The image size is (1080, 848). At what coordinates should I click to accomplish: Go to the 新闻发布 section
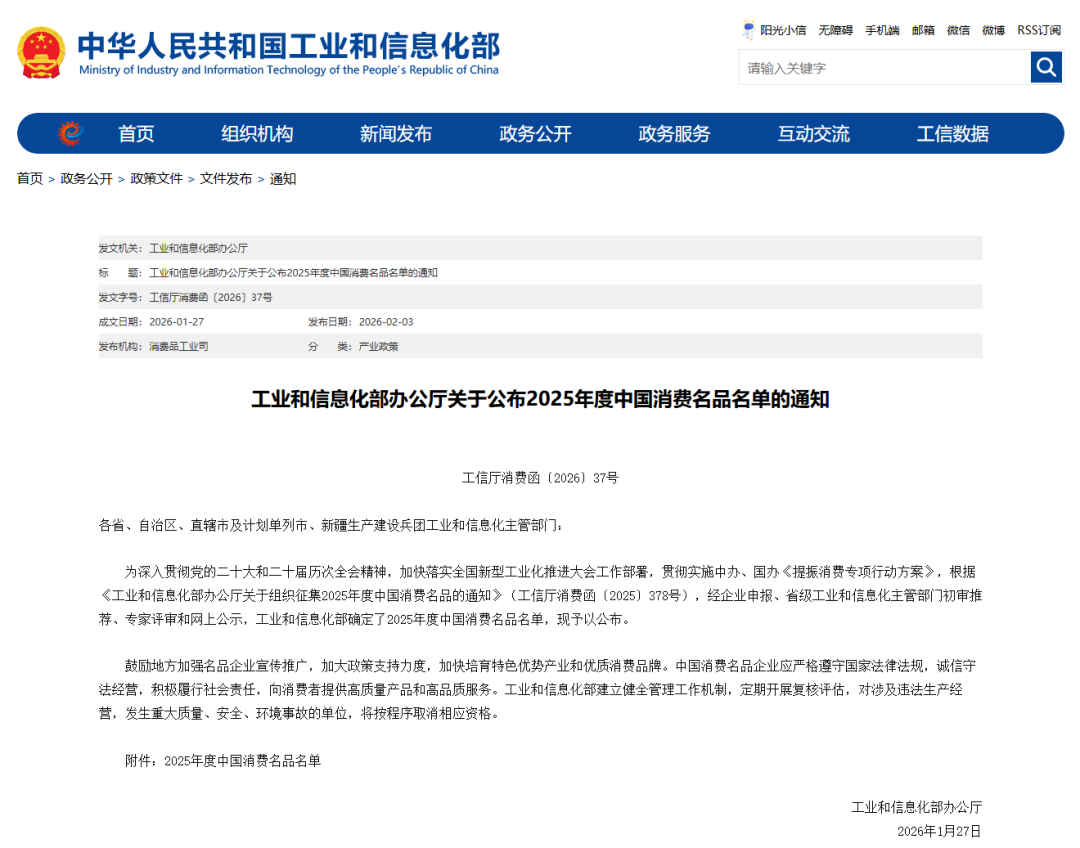coord(396,134)
